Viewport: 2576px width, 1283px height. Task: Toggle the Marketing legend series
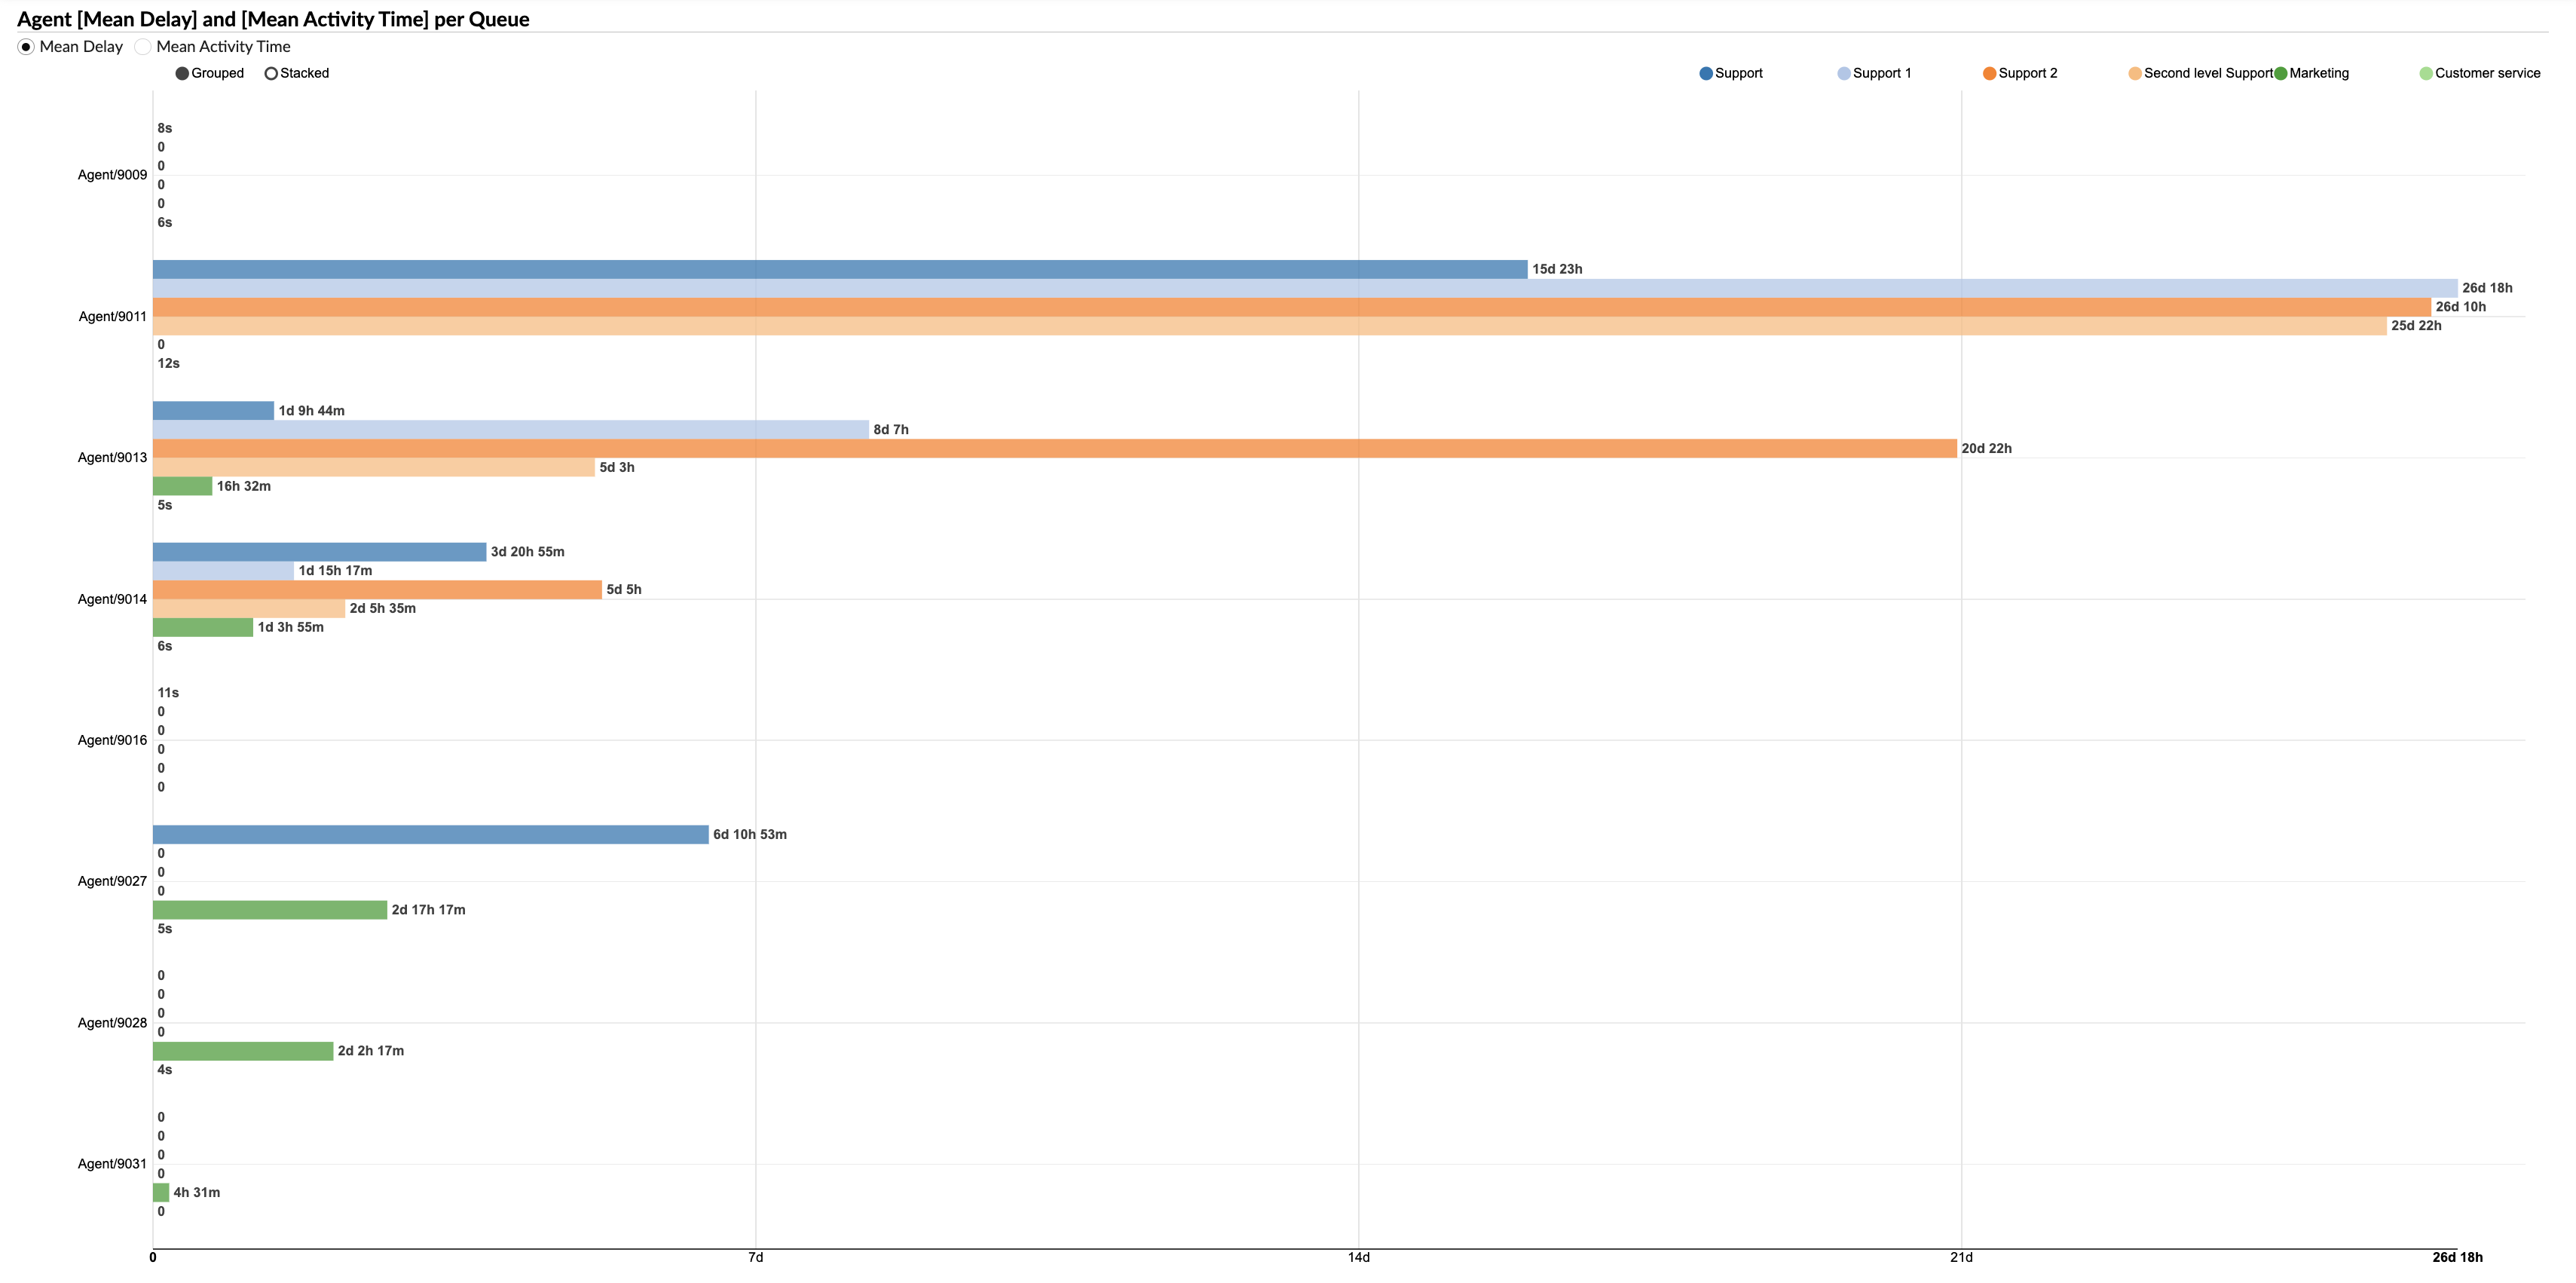pyautogui.click(x=2312, y=73)
